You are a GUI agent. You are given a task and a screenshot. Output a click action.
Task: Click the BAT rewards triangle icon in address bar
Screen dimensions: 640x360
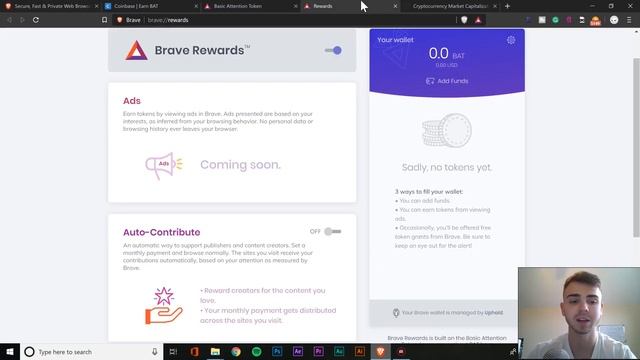click(478, 20)
